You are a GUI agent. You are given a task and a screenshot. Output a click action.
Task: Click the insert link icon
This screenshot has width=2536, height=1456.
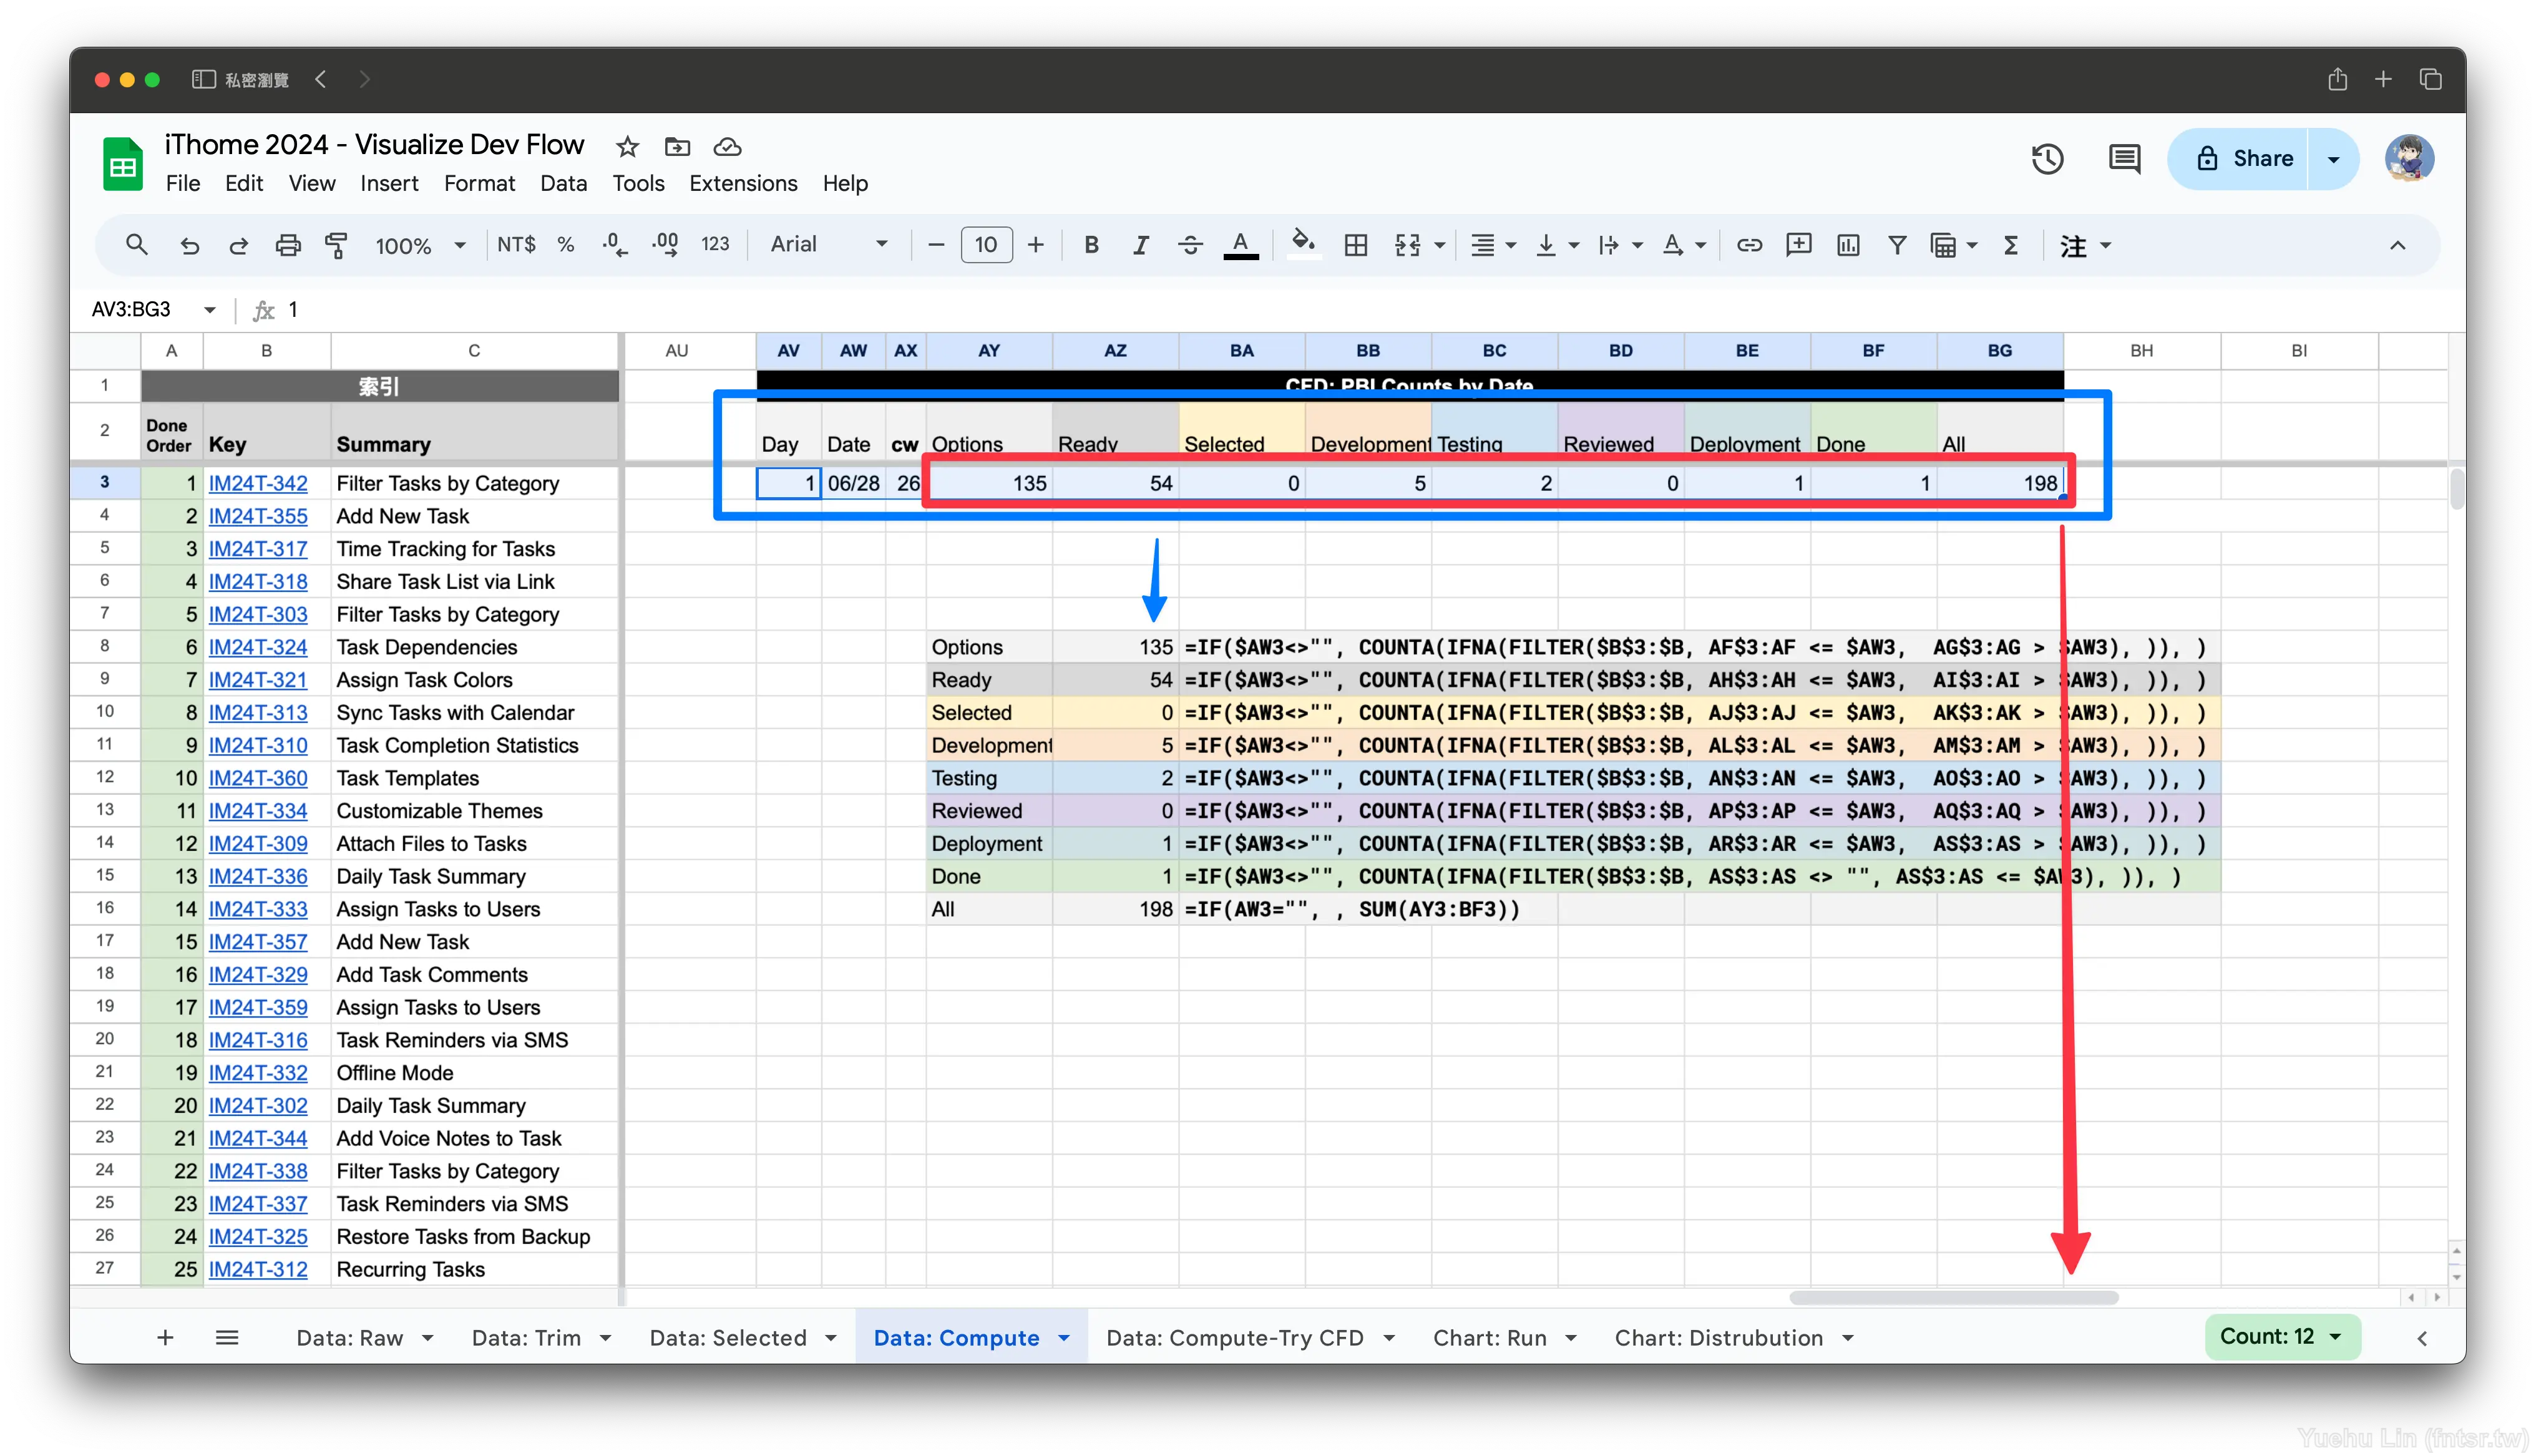(1749, 245)
